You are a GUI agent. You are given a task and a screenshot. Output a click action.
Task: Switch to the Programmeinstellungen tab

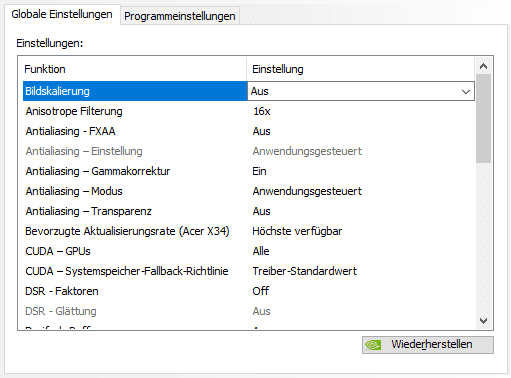(180, 16)
